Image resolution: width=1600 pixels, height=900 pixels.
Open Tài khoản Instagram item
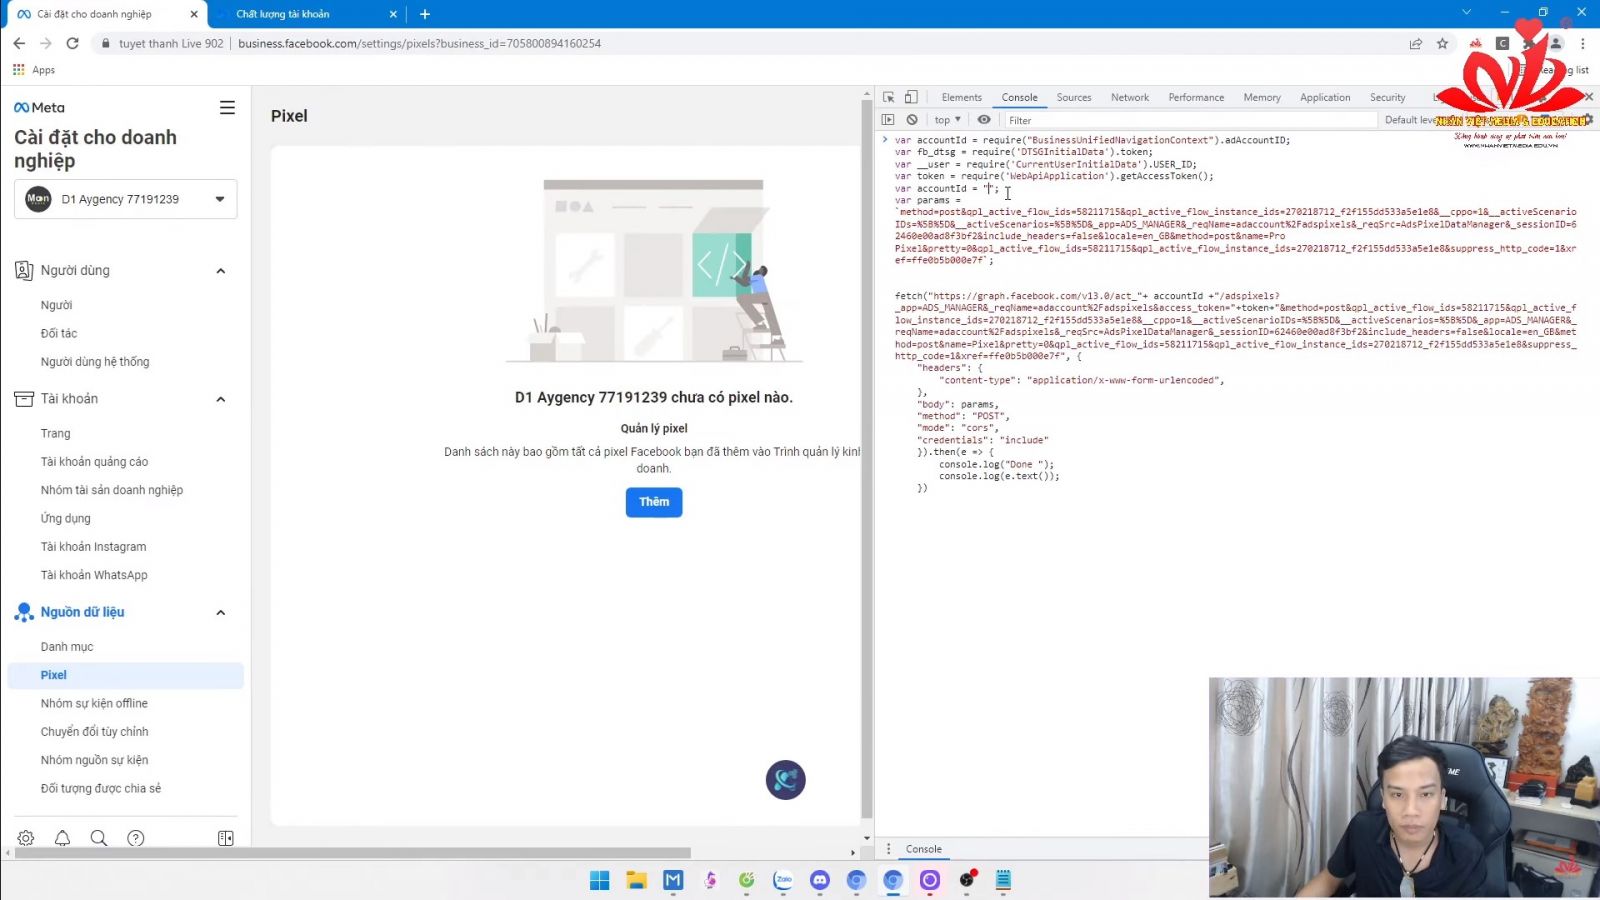click(93, 547)
